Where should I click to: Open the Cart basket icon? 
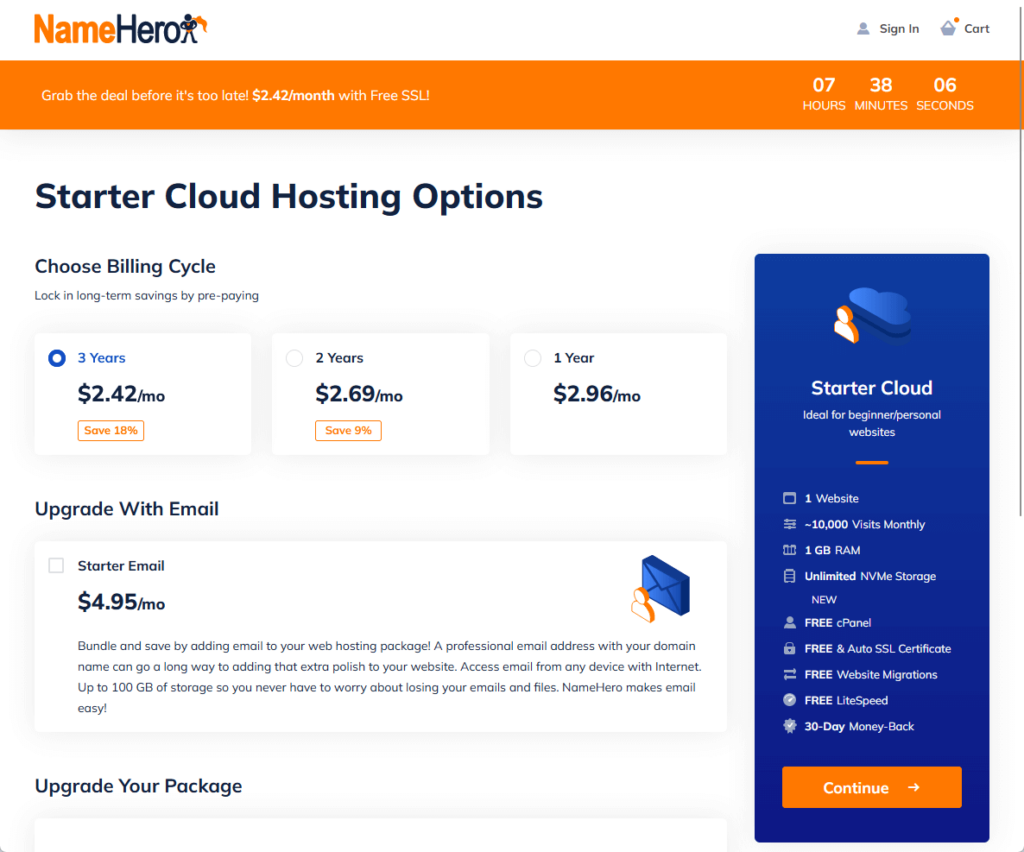point(948,27)
